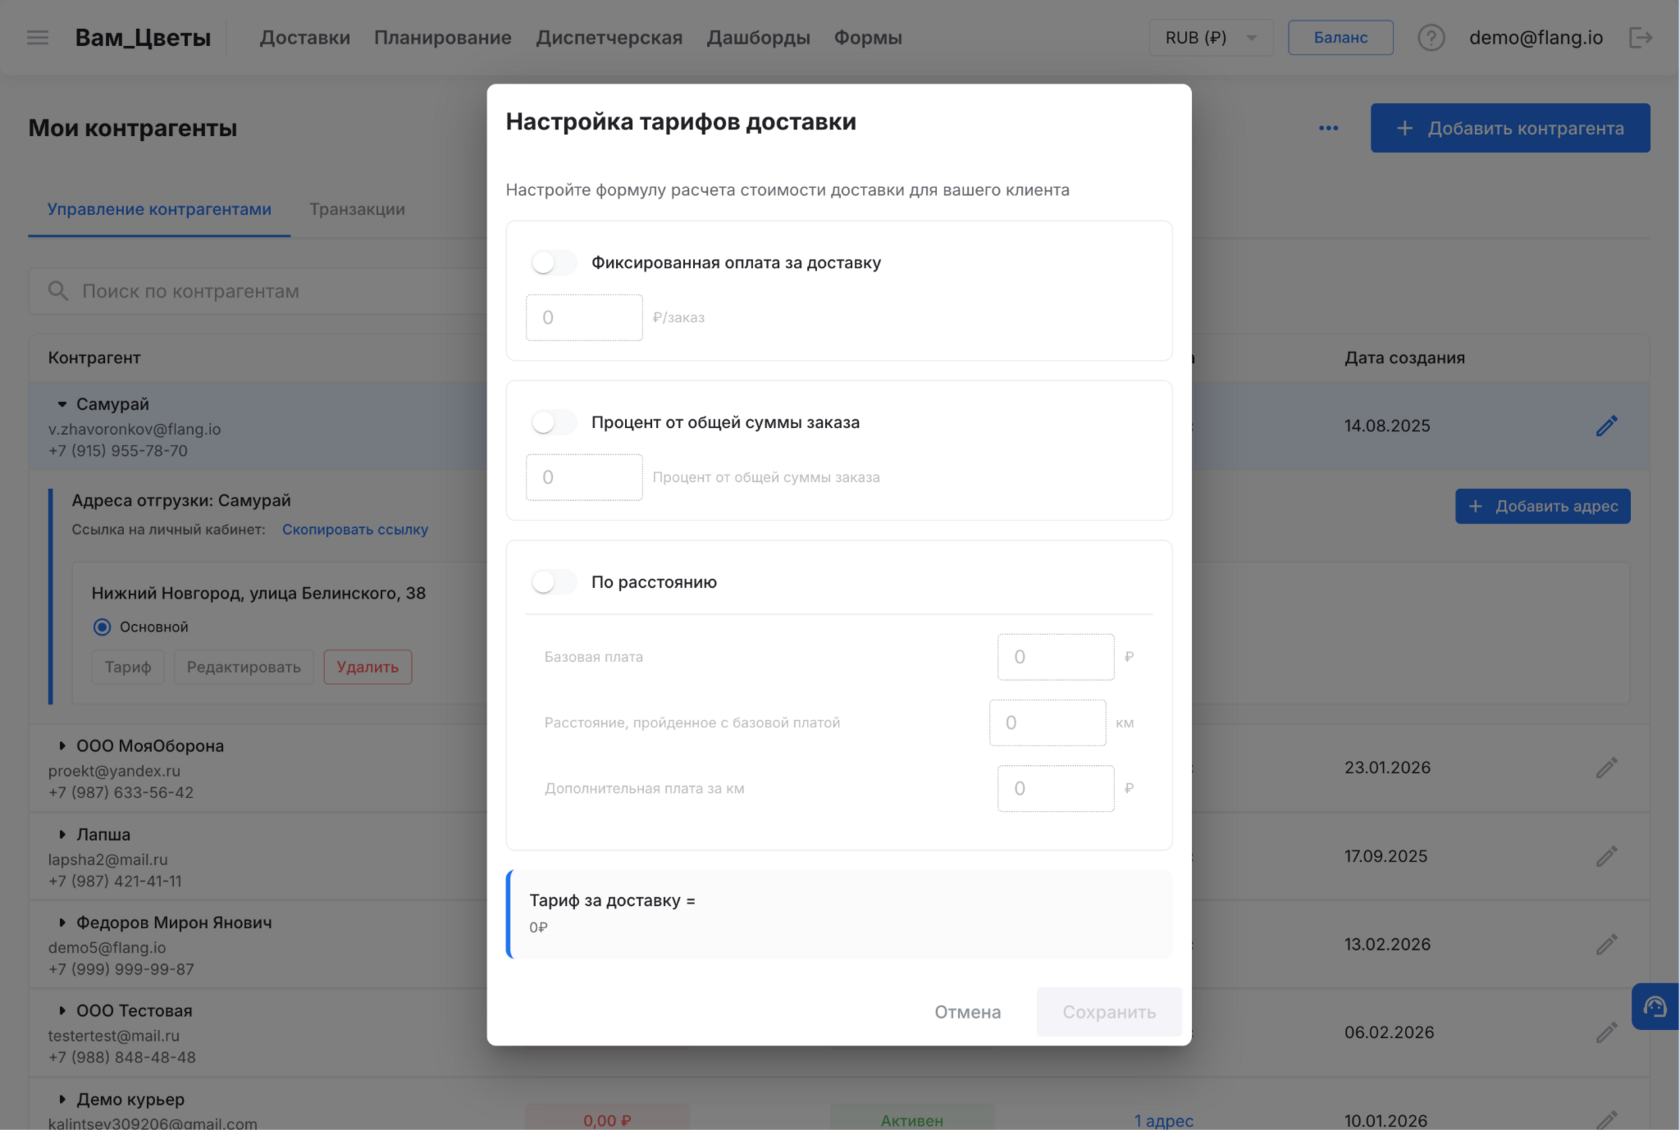Open the Формы menu
This screenshot has height=1130, width=1680.
pyautogui.click(x=868, y=37)
